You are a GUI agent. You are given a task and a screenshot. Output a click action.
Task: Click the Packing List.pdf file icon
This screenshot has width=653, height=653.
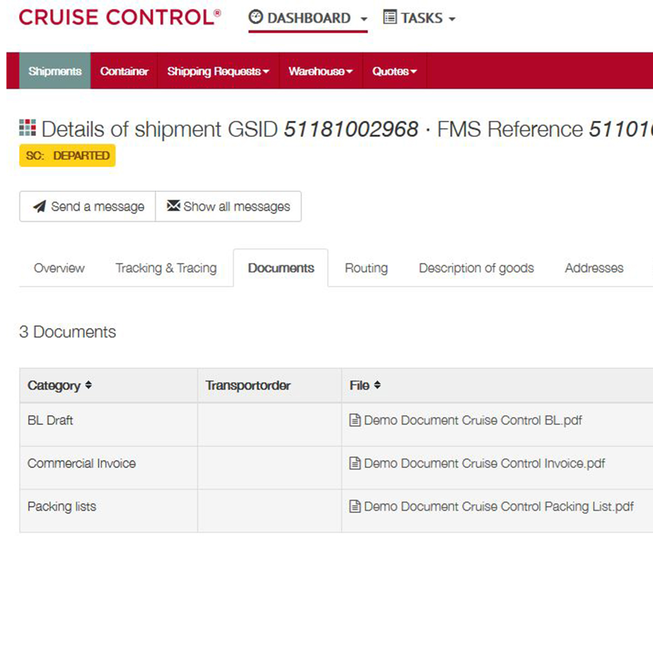[x=355, y=506]
